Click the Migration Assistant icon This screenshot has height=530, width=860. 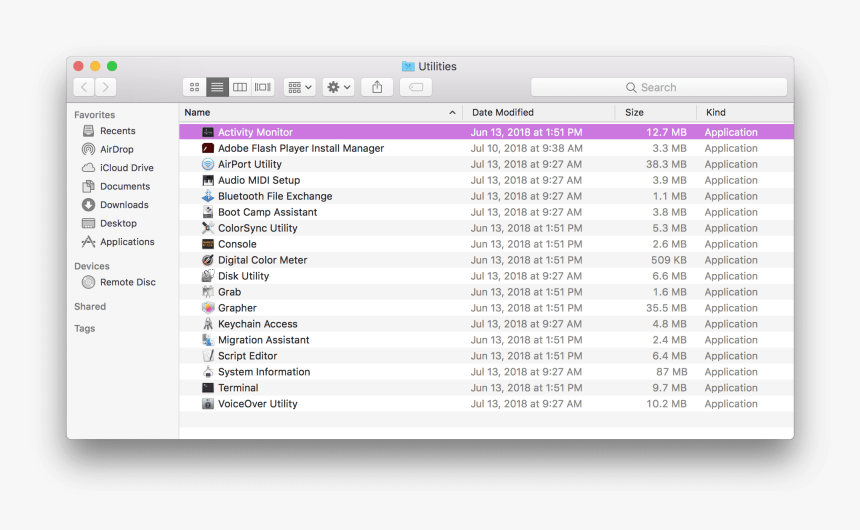208,340
